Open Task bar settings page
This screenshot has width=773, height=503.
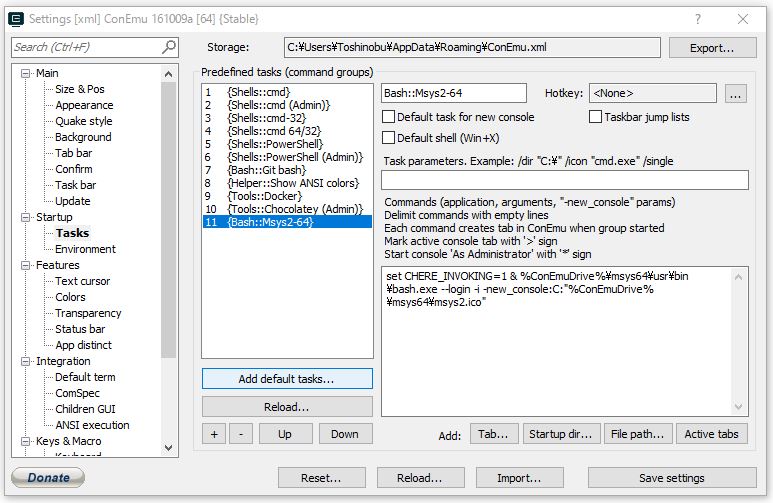[x=75, y=185]
